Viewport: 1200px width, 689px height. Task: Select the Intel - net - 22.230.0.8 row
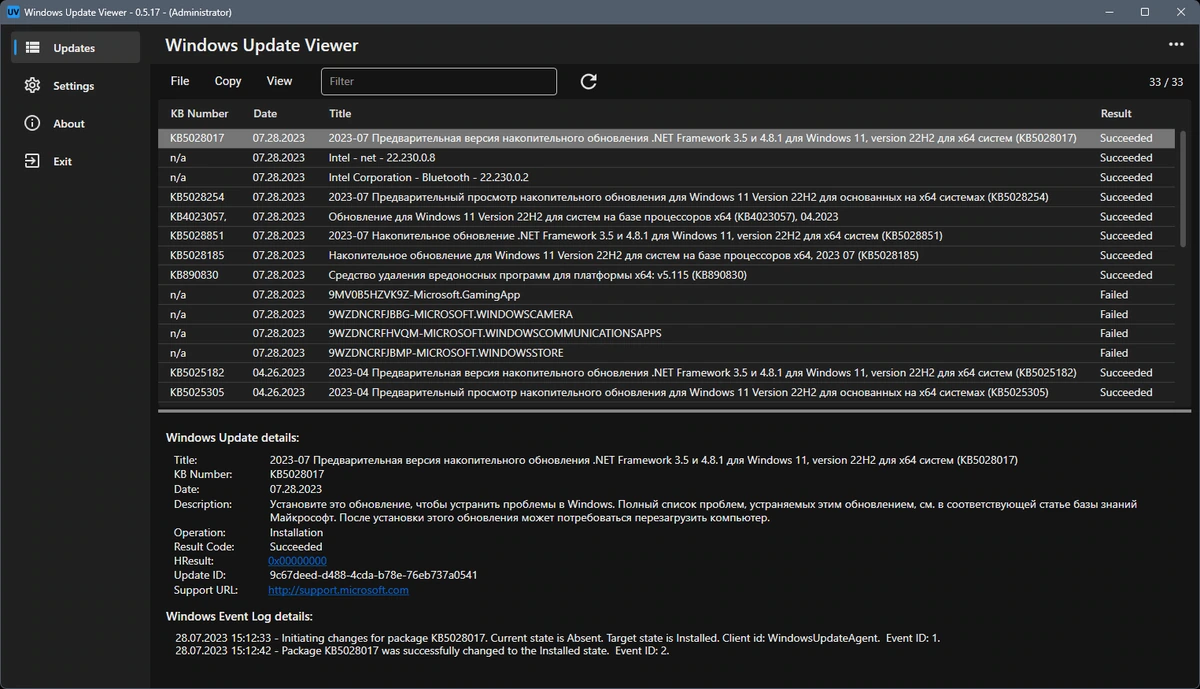[667, 158]
